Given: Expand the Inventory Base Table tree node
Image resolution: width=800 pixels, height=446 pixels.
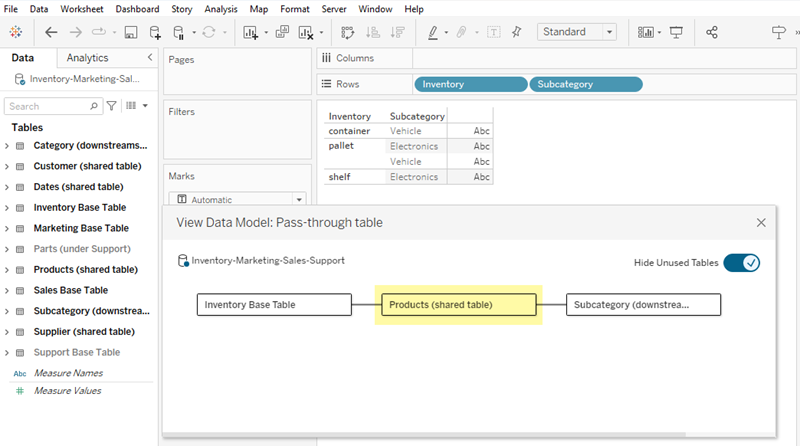Looking at the screenshot, I should click(7, 208).
